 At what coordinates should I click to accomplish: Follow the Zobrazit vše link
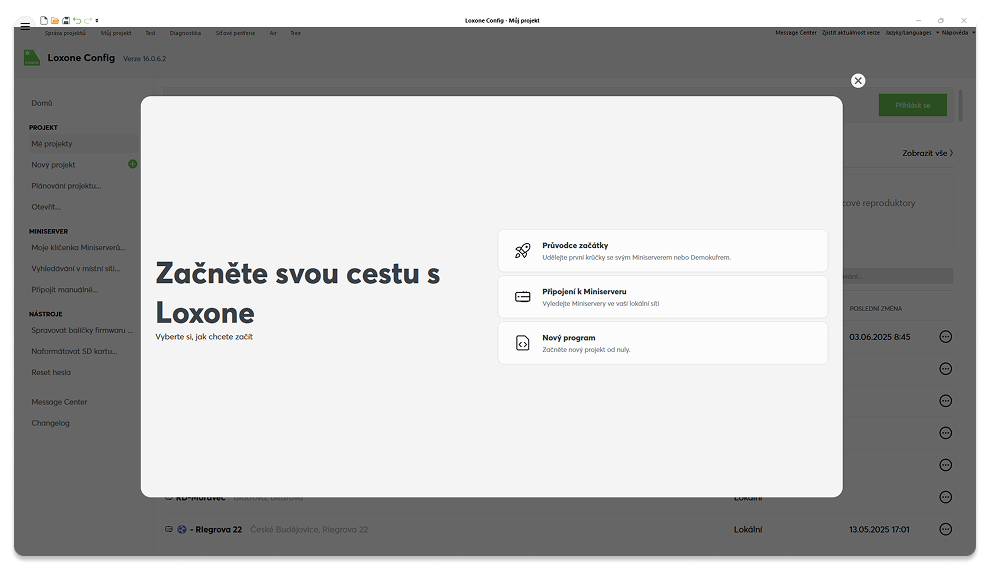(927, 153)
